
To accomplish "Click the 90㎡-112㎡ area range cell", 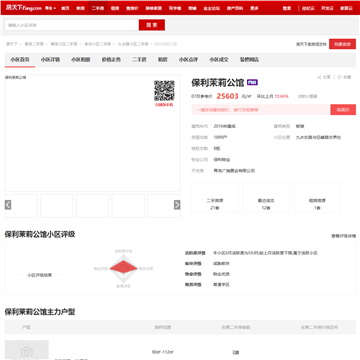I will tap(163, 352).
